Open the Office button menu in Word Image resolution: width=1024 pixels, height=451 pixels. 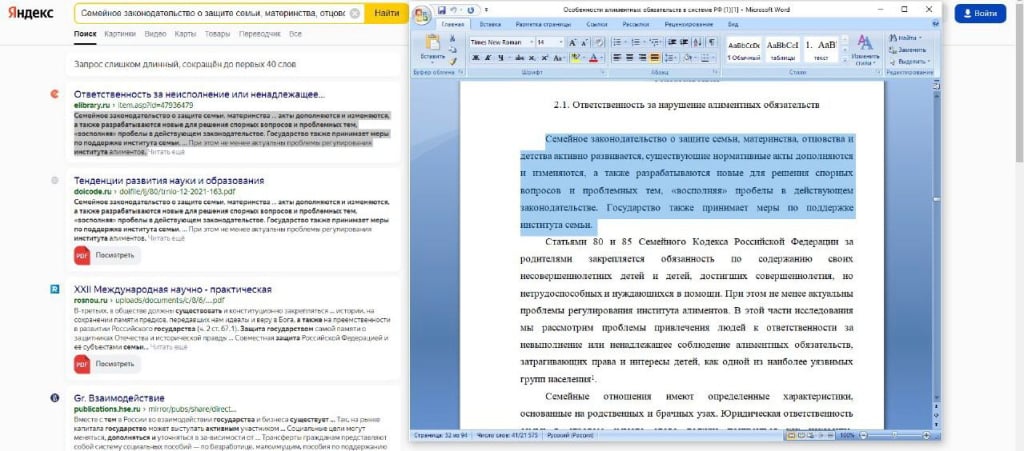pos(422,16)
